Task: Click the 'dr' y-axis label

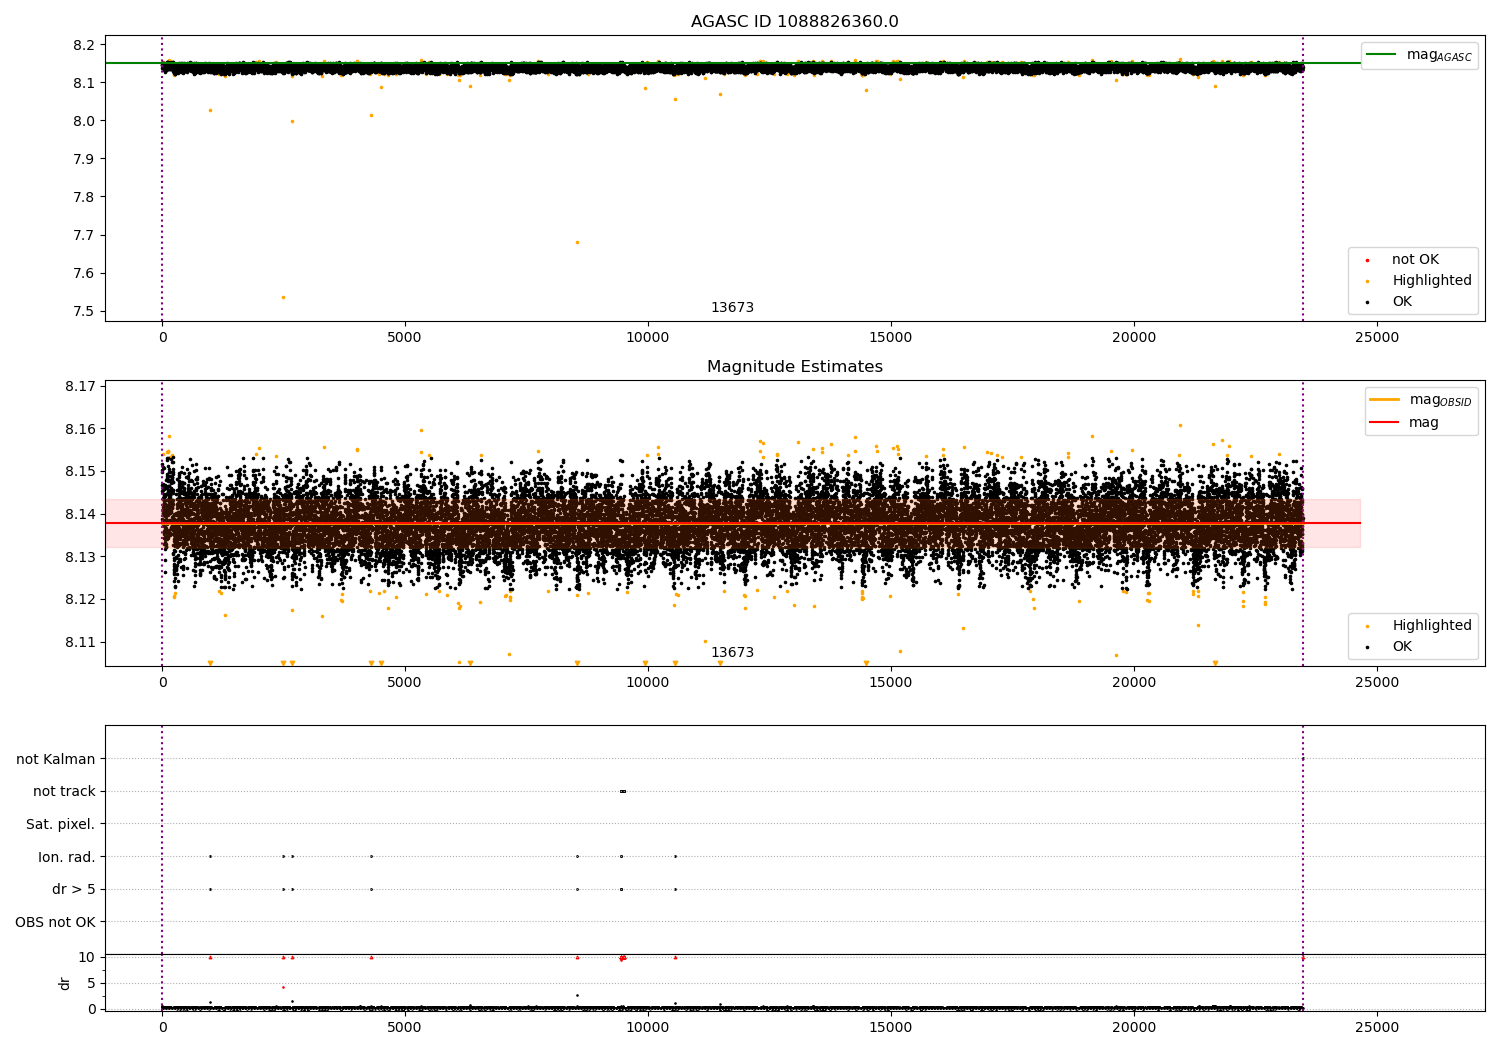Action: tap(65, 983)
